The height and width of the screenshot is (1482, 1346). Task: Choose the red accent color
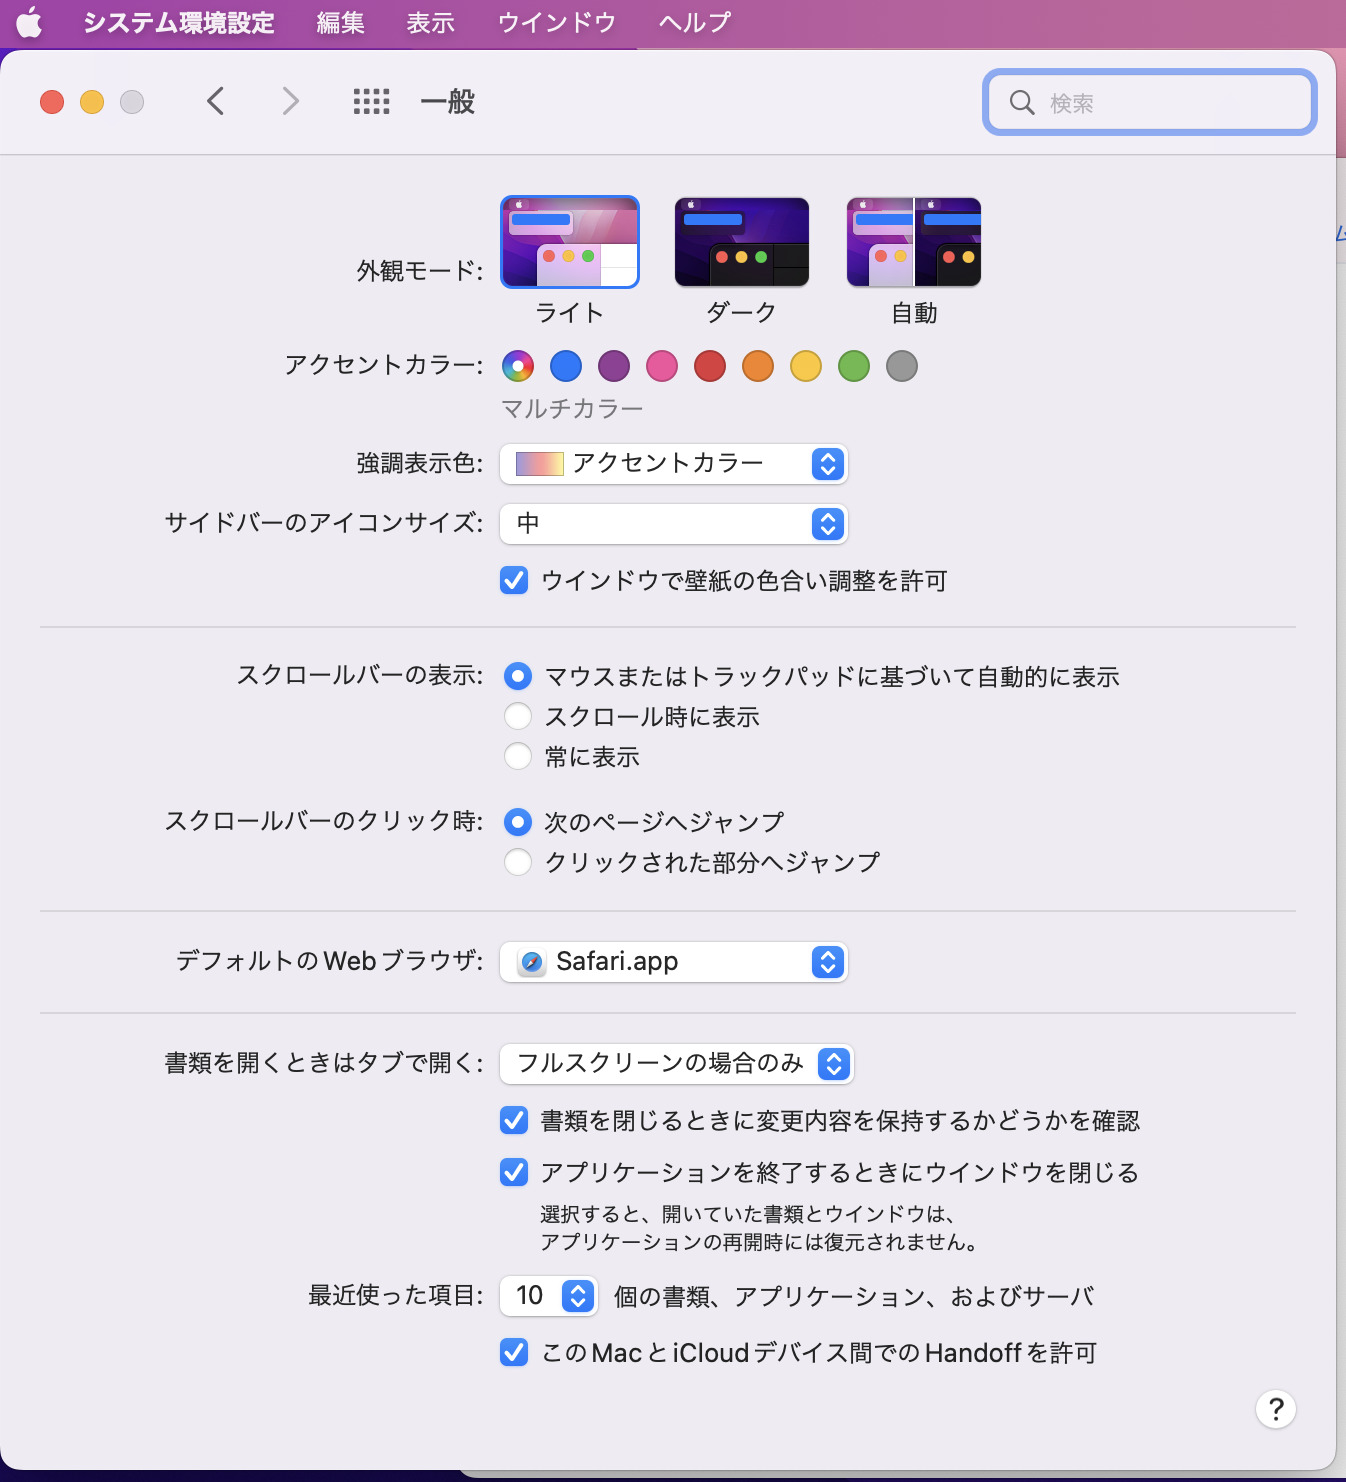pyautogui.click(x=710, y=366)
